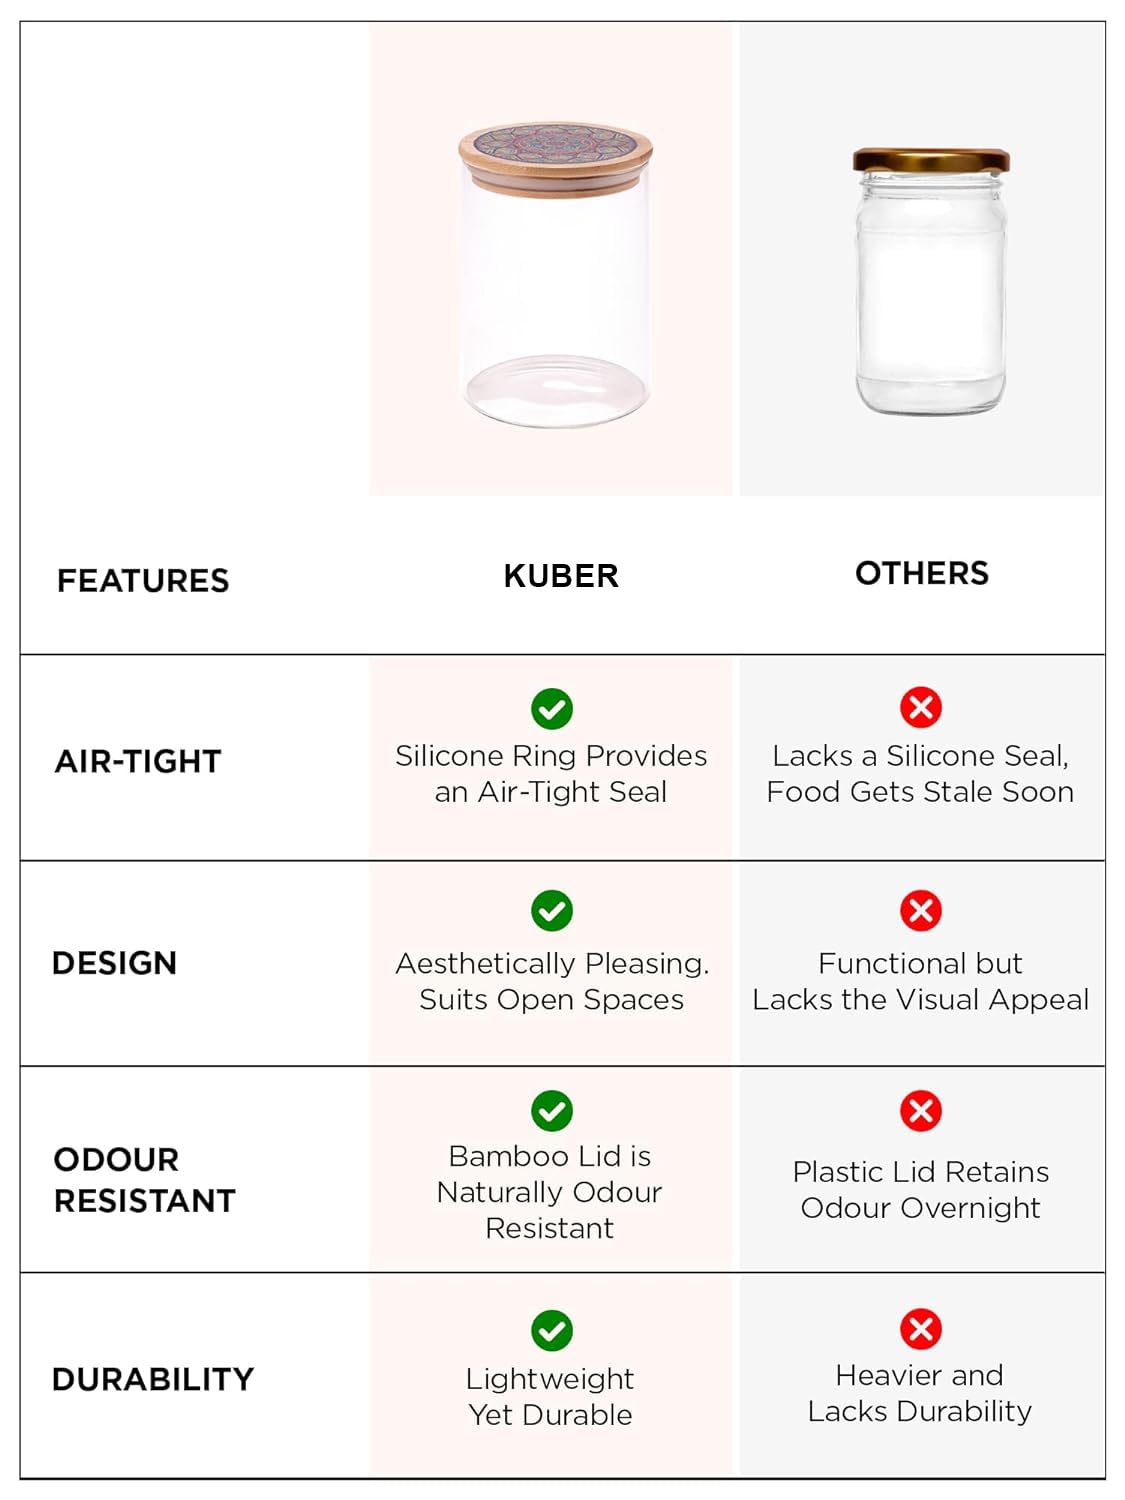Click the red cross in Odour Resistant row

921,1111
